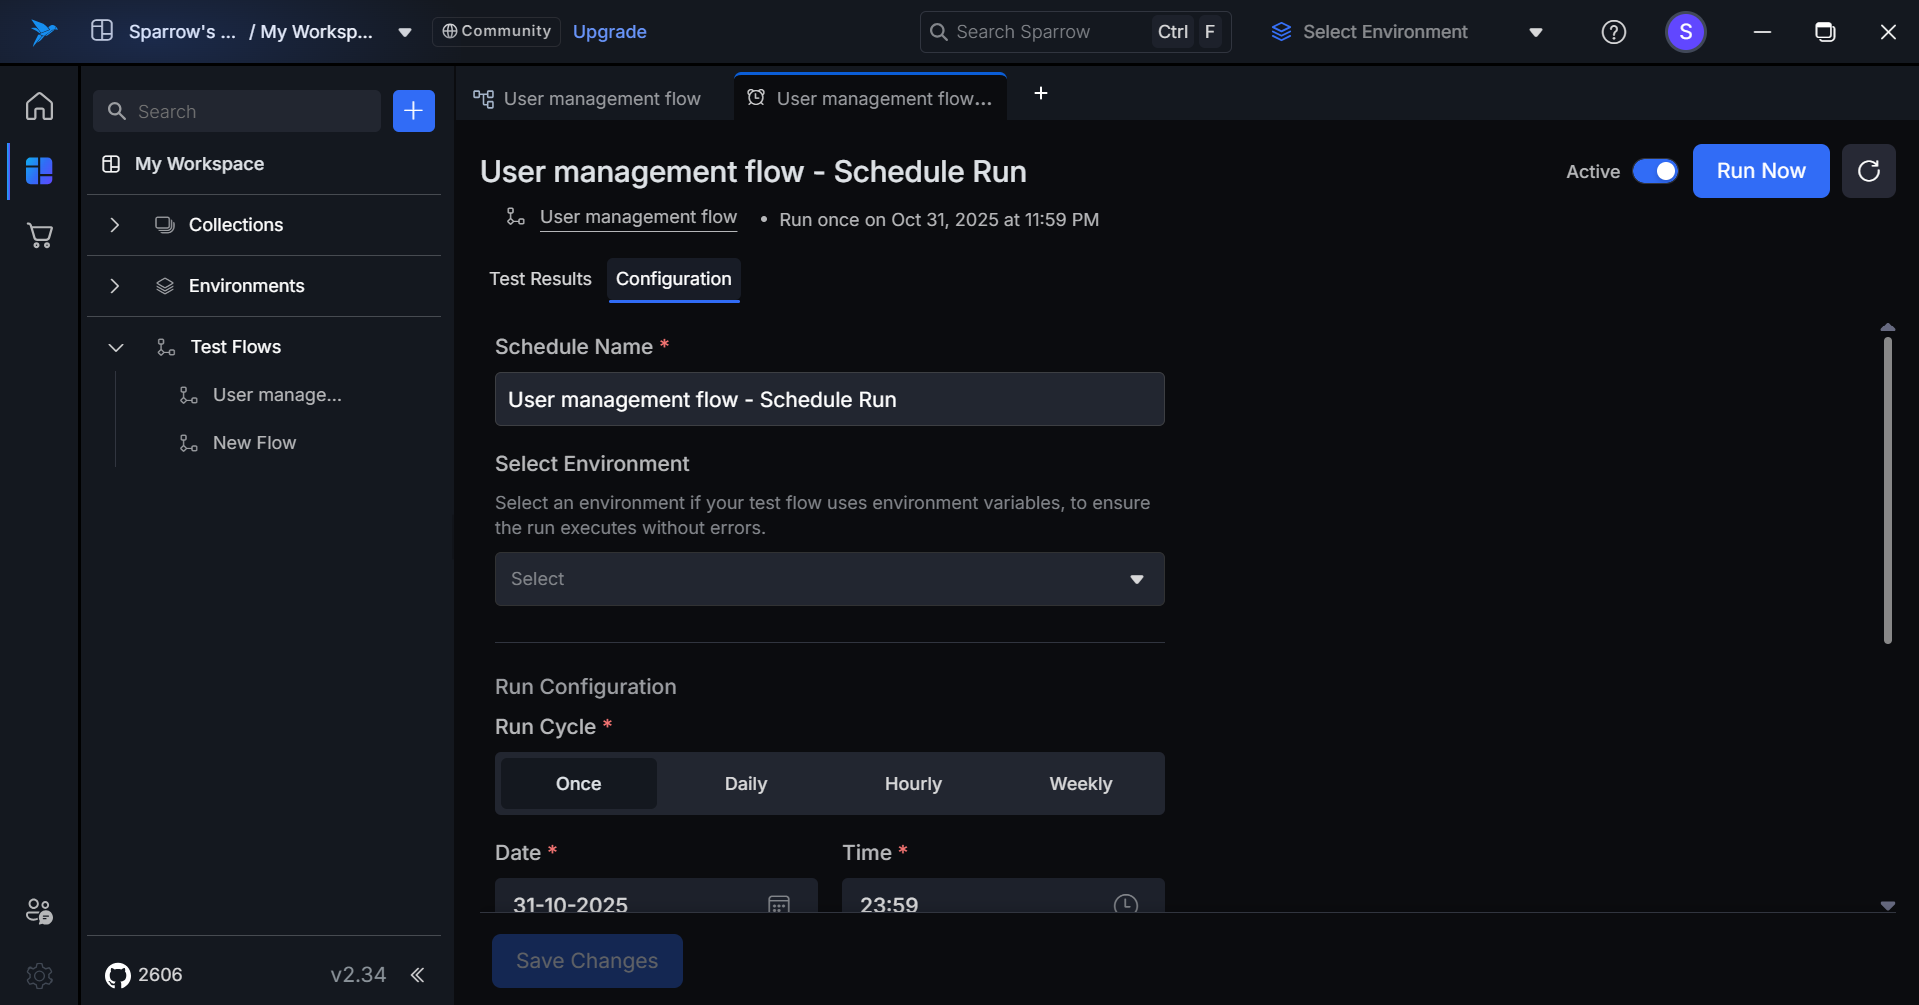Screen dimensions: 1919x1005
Task: Switch to the Test Results tab
Action: coord(540,279)
